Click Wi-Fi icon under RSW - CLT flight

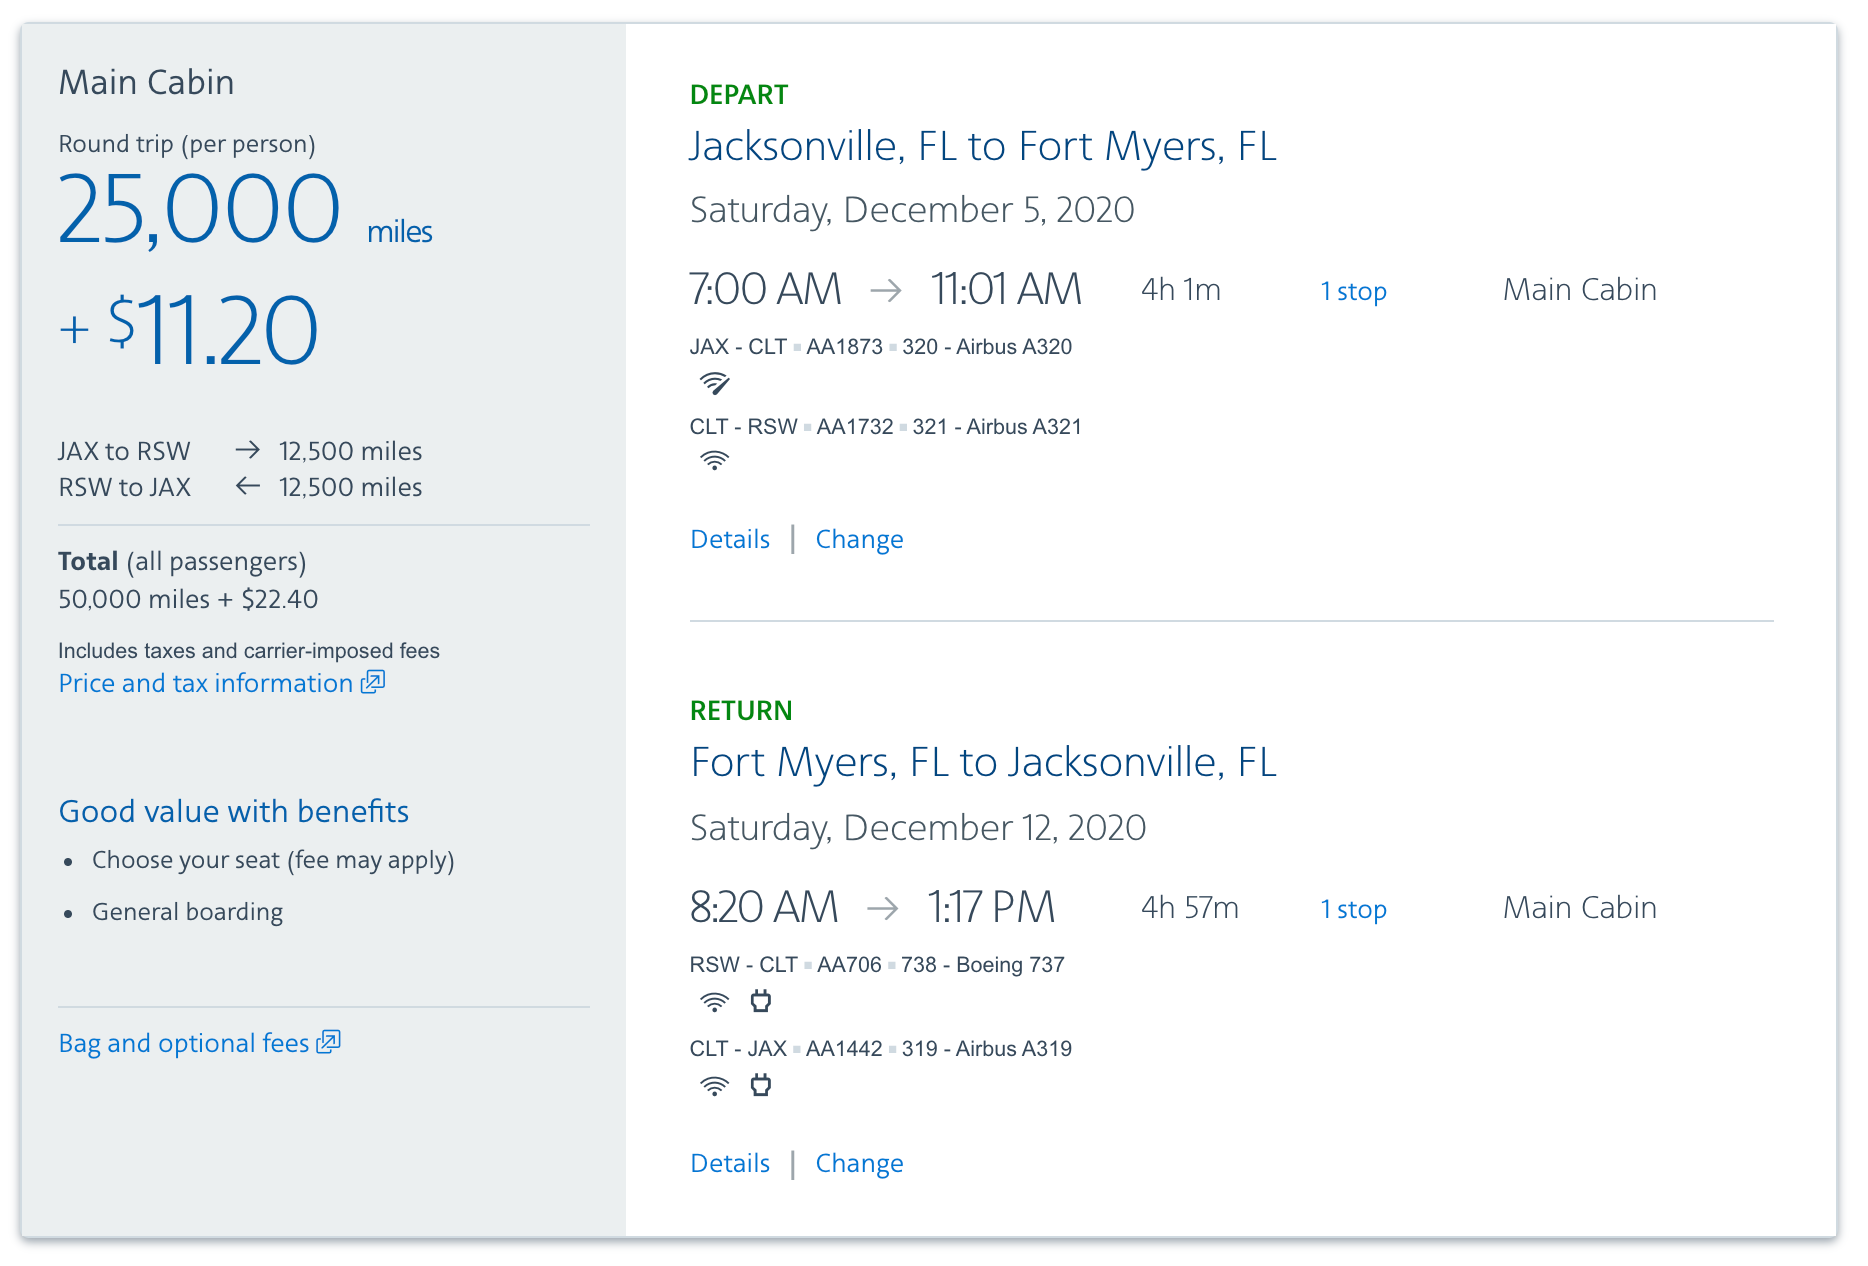pyautogui.click(x=714, y=1002)
